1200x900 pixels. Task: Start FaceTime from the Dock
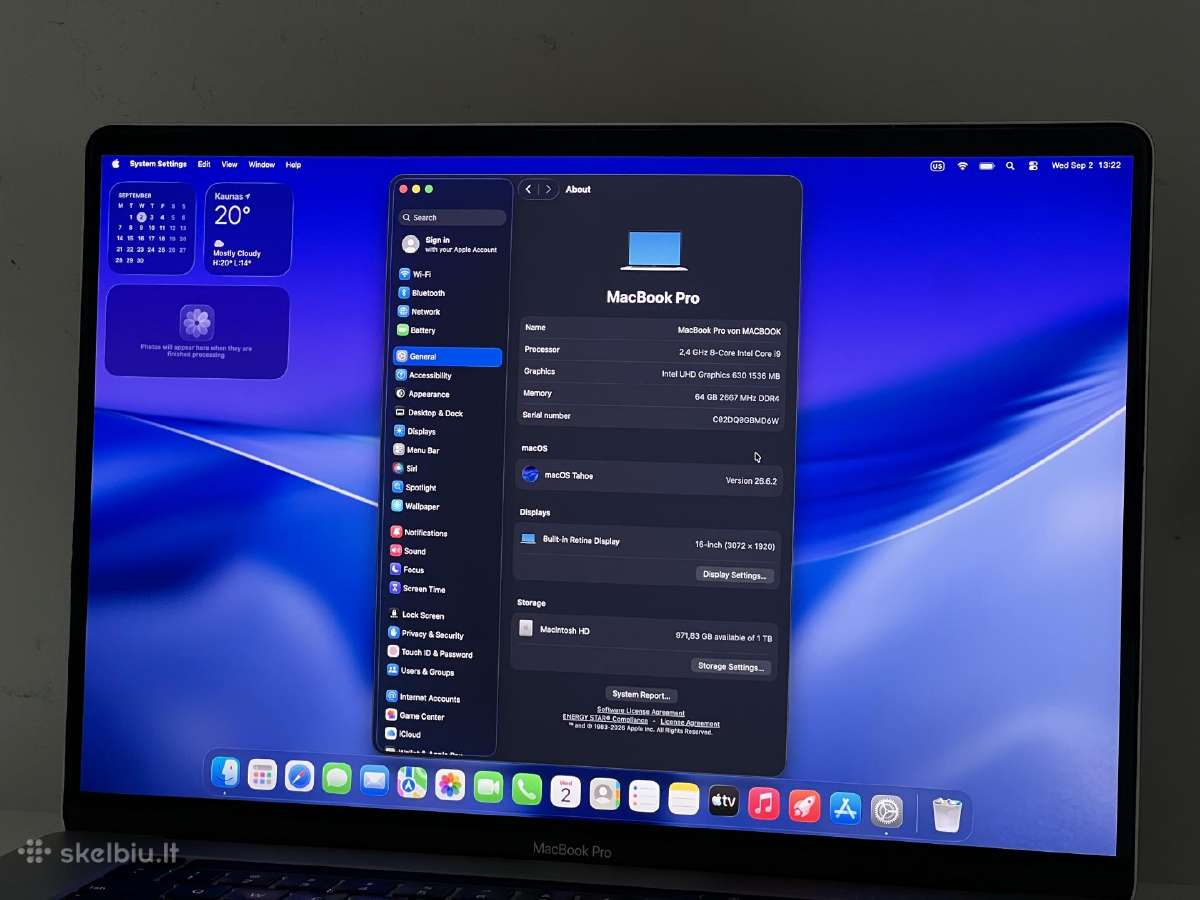(488, 787)
